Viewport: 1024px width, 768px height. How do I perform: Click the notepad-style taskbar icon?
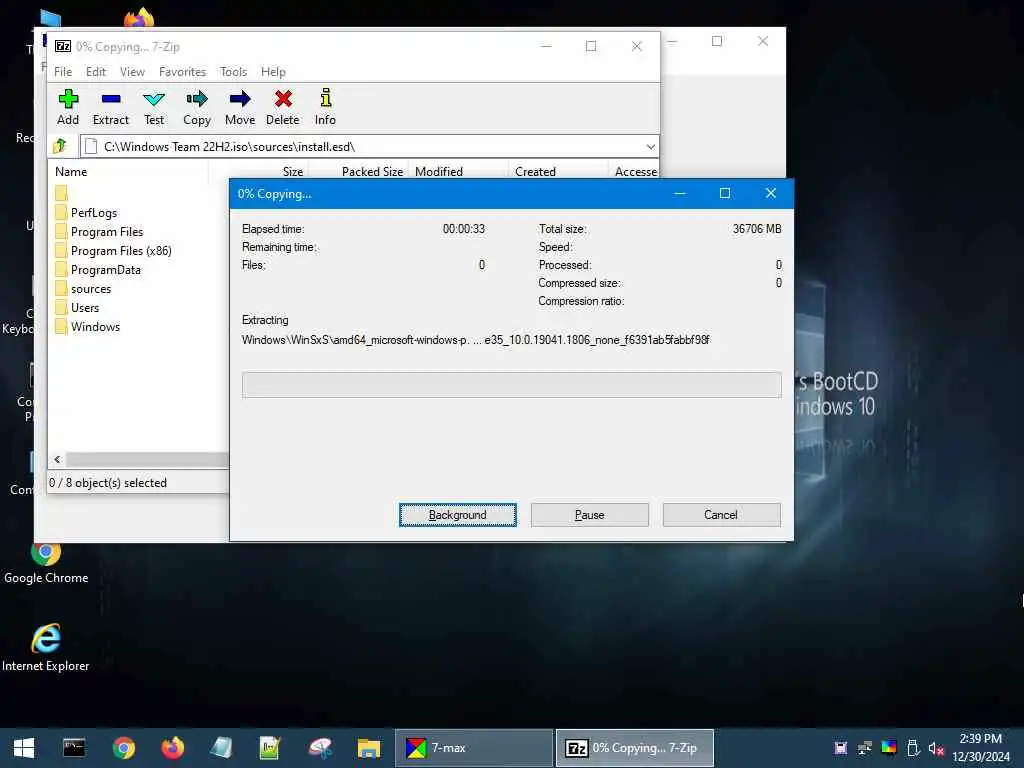pyautogui.click(x=221, y=748)
